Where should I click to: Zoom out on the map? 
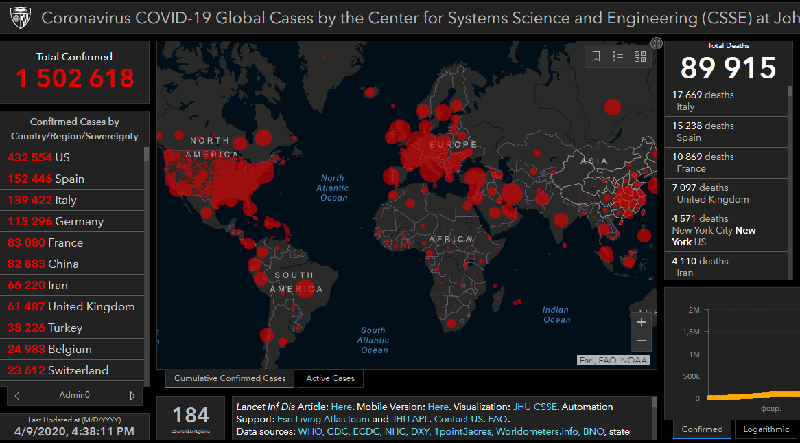[641, 342]
